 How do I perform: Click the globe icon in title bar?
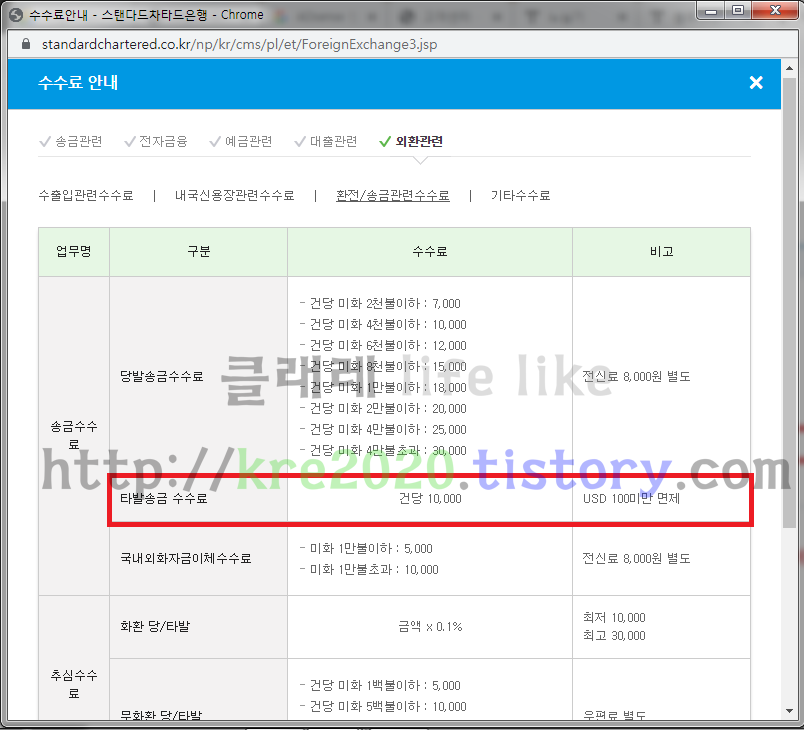(x=16, y=15)
